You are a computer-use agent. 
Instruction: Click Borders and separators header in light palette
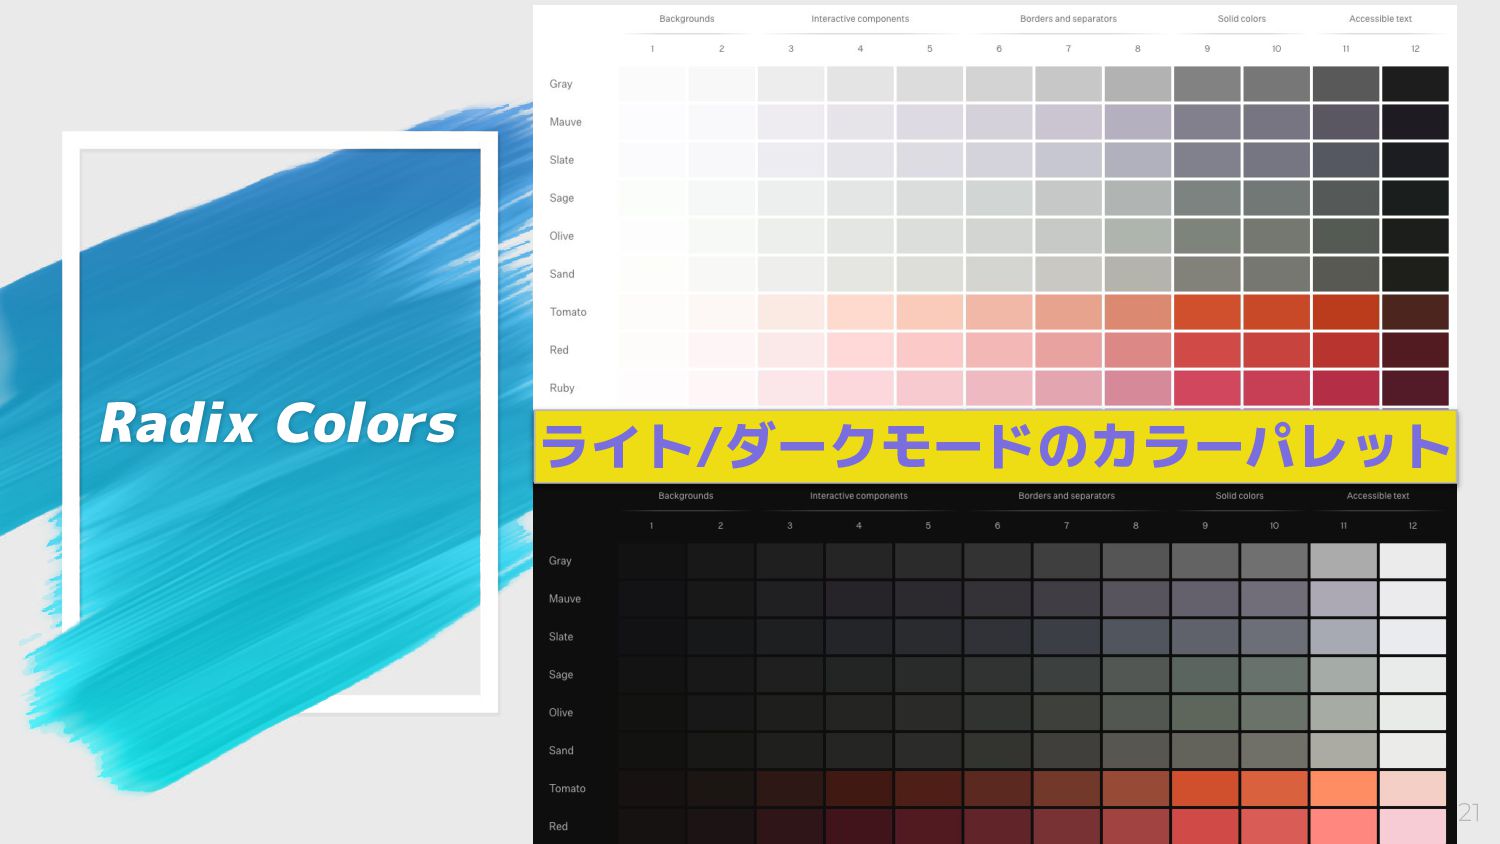tap(1068, 19)
